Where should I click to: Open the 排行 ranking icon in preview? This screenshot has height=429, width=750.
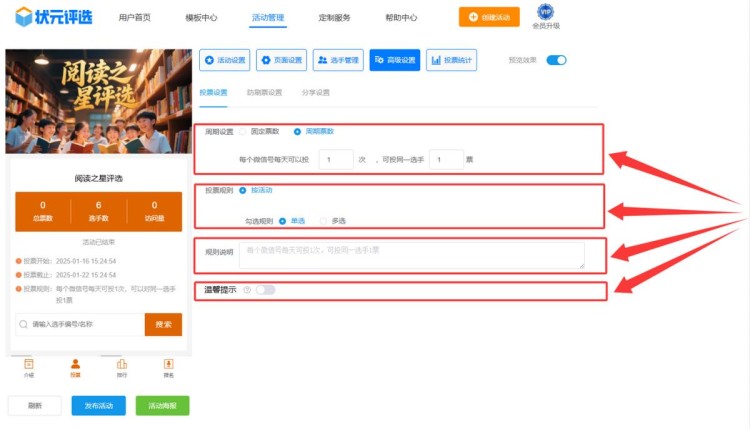(x=122, y=365)
